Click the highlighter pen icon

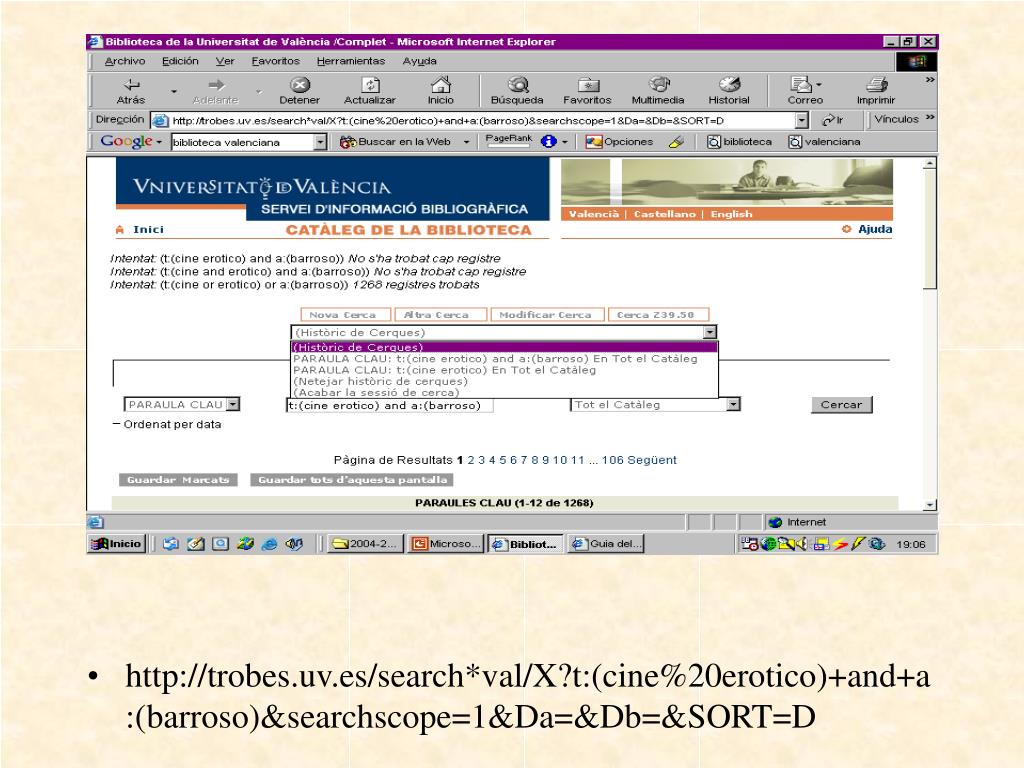(x=677, y=142)
